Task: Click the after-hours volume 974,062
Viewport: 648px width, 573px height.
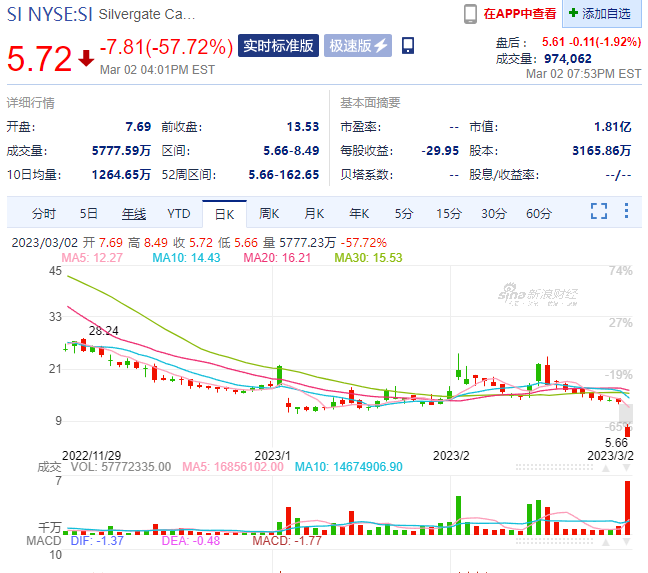Action: tap(568, 59)
